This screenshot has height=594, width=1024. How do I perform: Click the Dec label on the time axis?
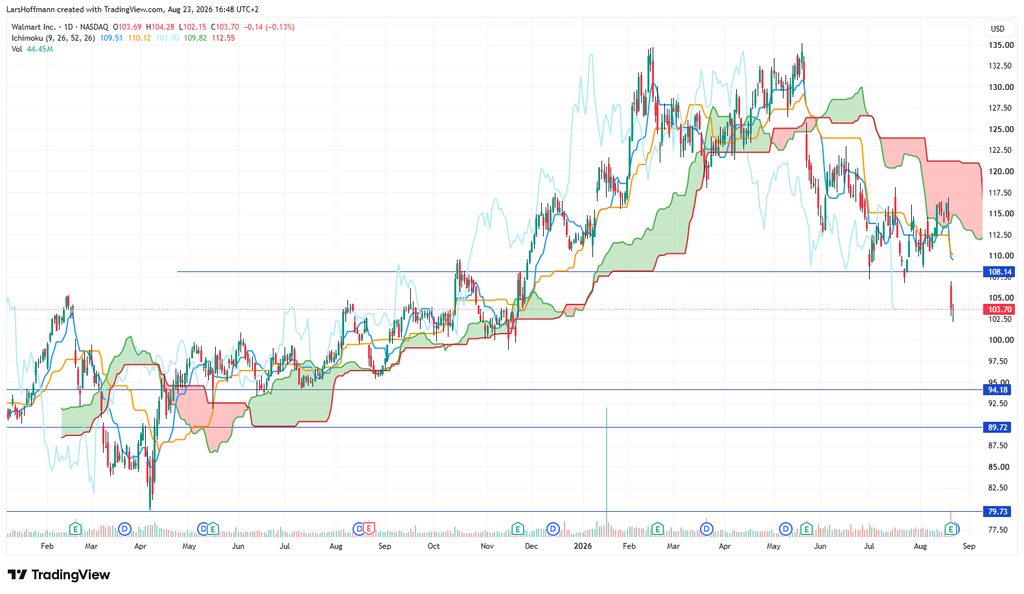pyautogui.click(x=532, y=546)
